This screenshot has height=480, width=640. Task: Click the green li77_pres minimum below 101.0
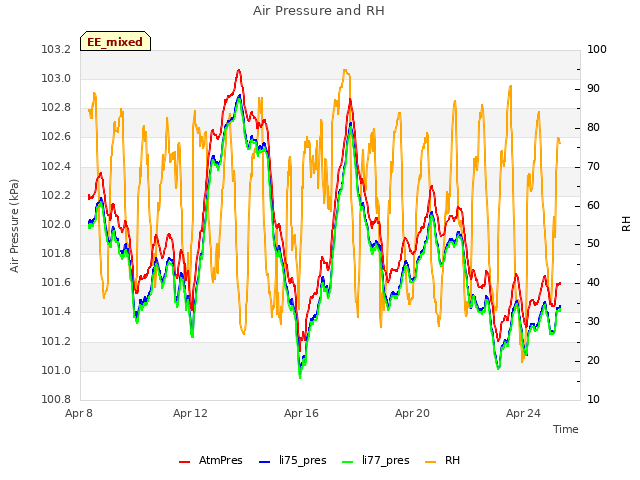[300, 377]
